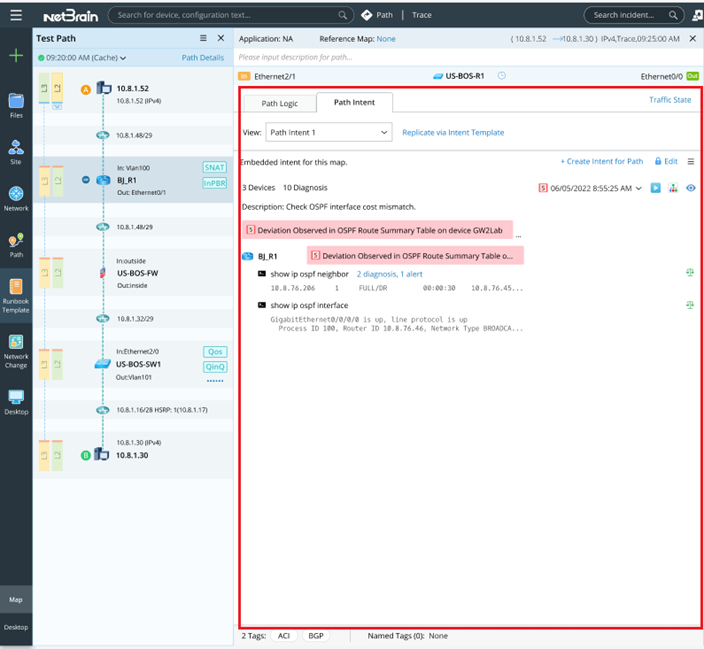Image resolution: width=704 pixels, height=649 pixels.
Task: Open Network in the sidebar
Action: pyautogui.click(x=16, y=199)
